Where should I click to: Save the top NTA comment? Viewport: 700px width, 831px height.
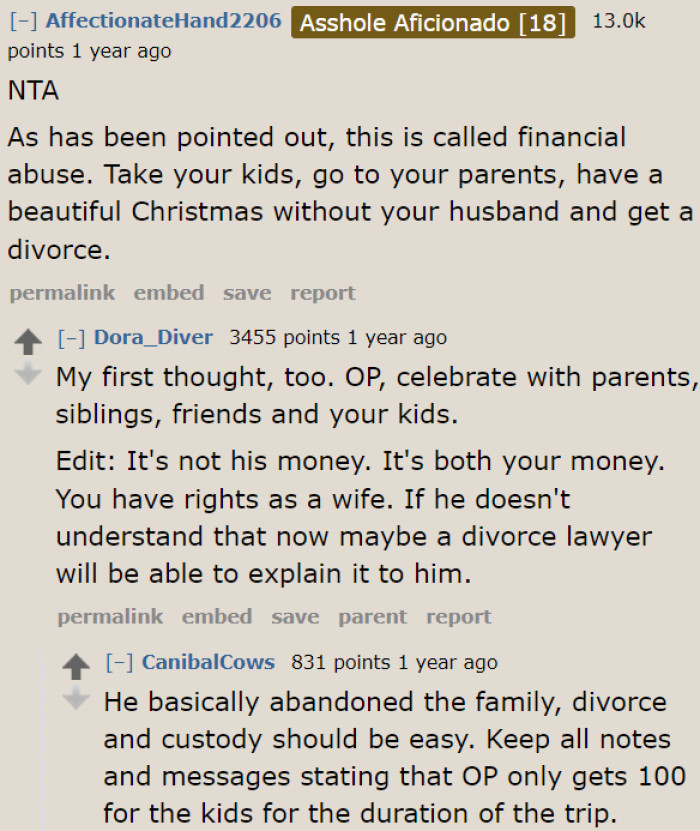point(246,292)
